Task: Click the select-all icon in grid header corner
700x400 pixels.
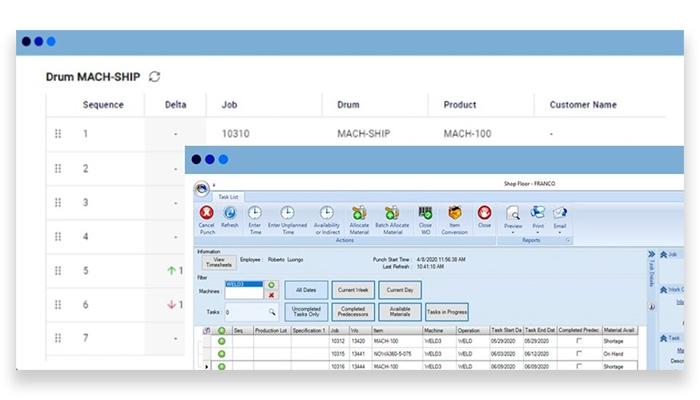Action: (207, 330)
